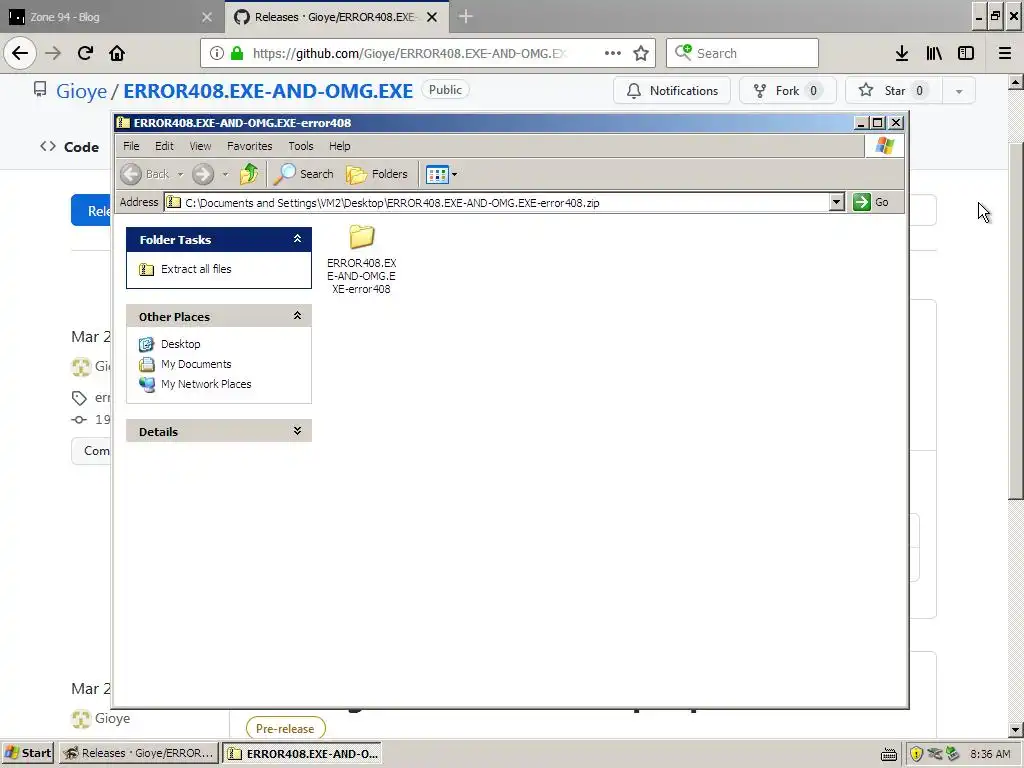This screenshot has width=1024, height=768.
Task: Collapse the Other Places panel
Action: (x=297, y=316)
